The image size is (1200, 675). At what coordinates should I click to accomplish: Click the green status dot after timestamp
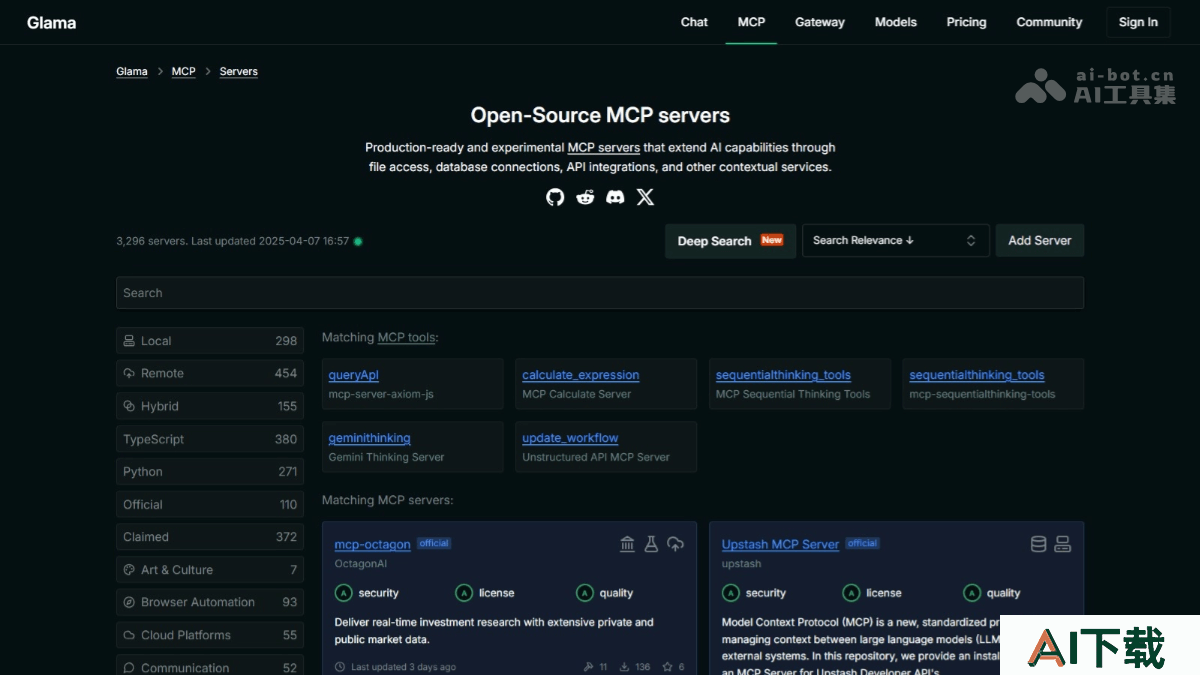(358, 241)
